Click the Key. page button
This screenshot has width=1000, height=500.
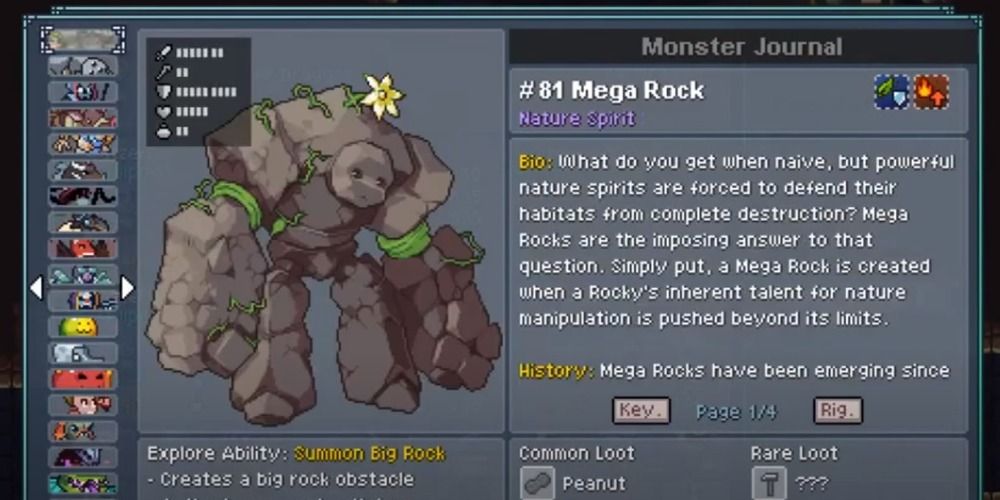click(x=641, y=411)
